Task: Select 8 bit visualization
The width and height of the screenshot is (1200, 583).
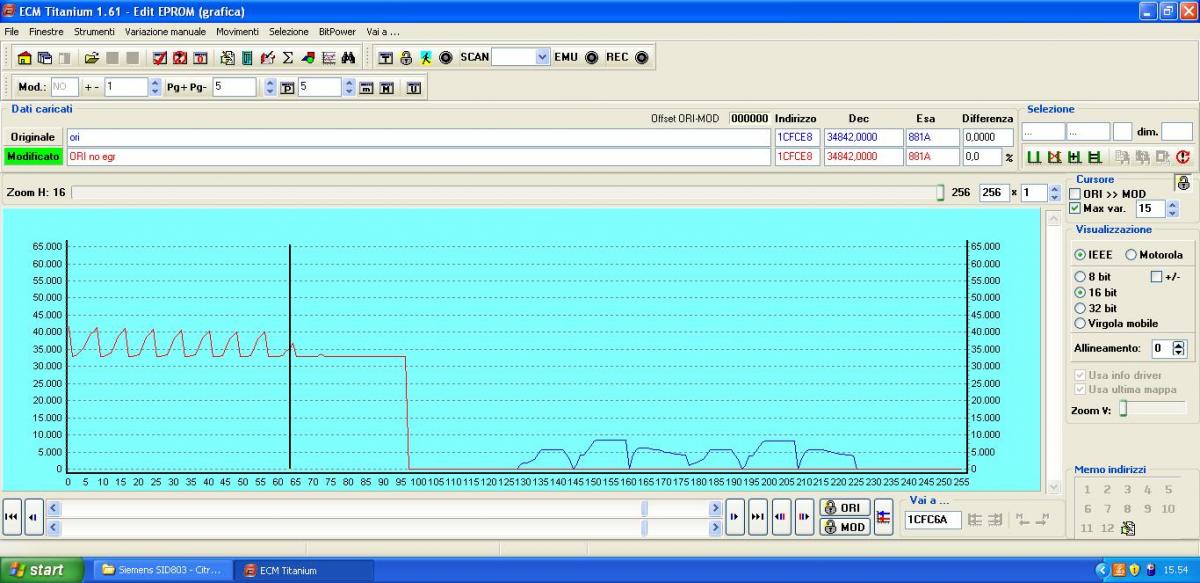Action: click(1080, 277)
